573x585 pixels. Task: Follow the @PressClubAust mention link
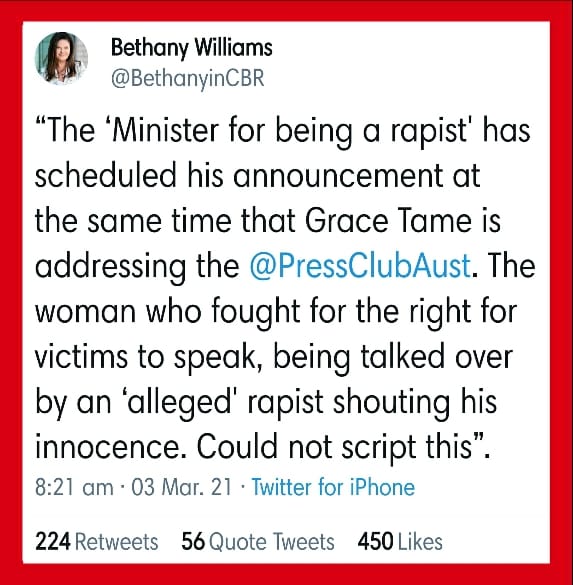click(360, 266)
